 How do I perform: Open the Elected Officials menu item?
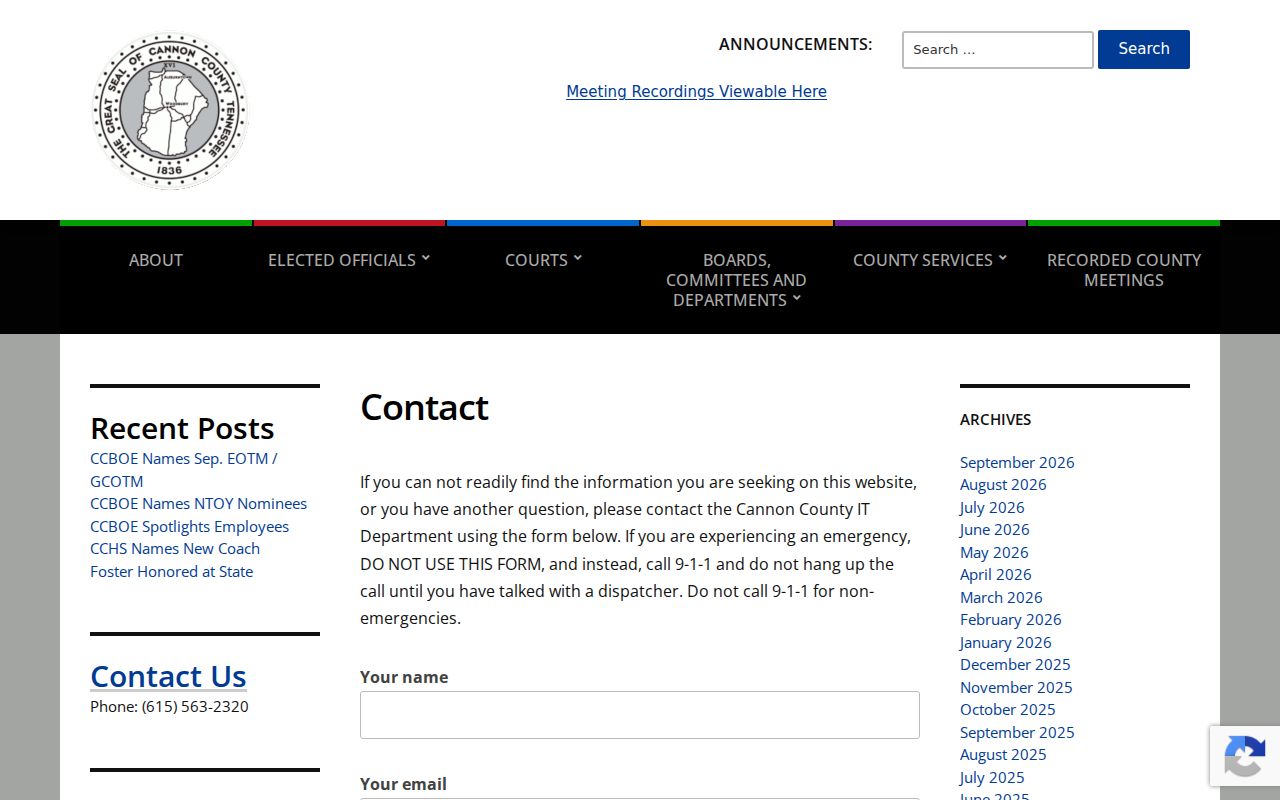342,260
